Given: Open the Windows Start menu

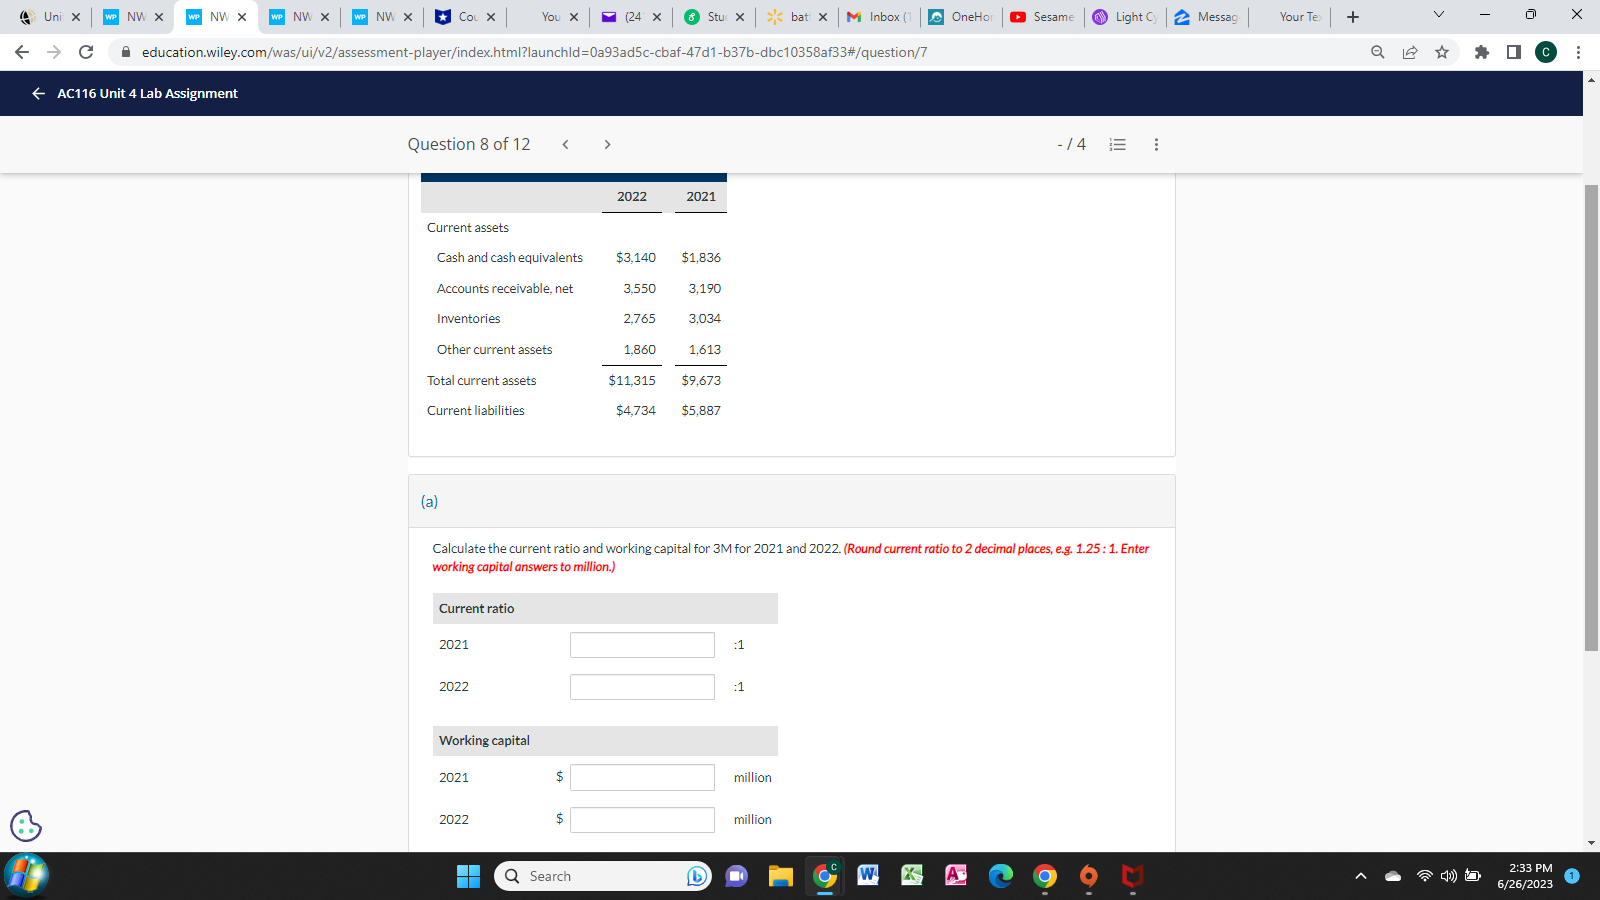Looking at the screenshot, I should pyautogui.click(x=468, y=876).
